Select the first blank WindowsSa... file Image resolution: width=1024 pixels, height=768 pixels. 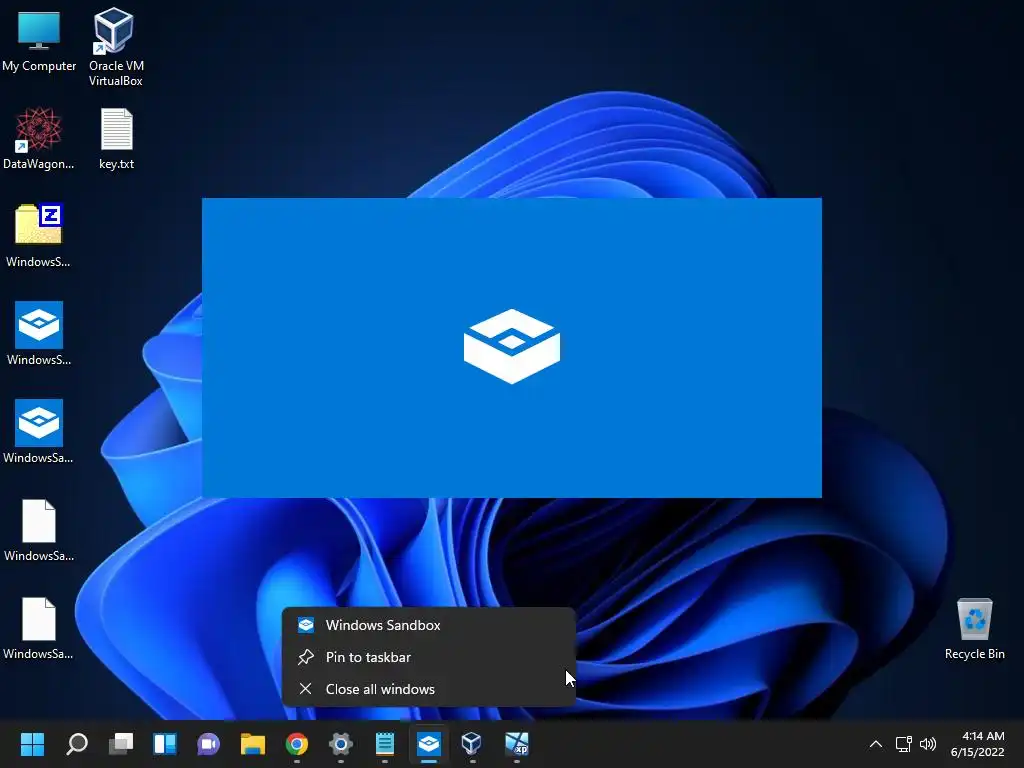(x=39, y=530)
